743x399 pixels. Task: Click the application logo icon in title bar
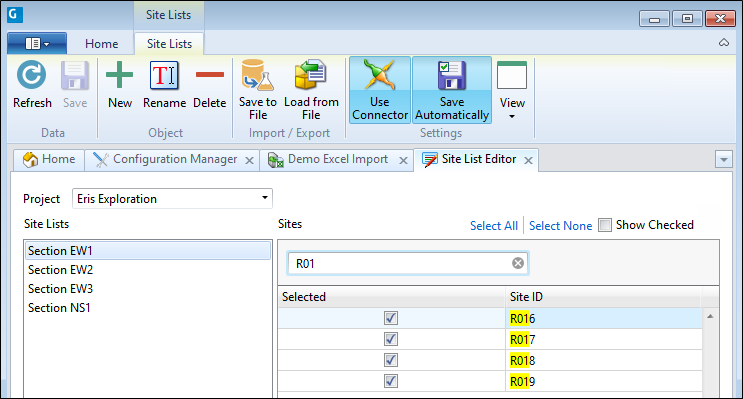(x=15, y=14)
